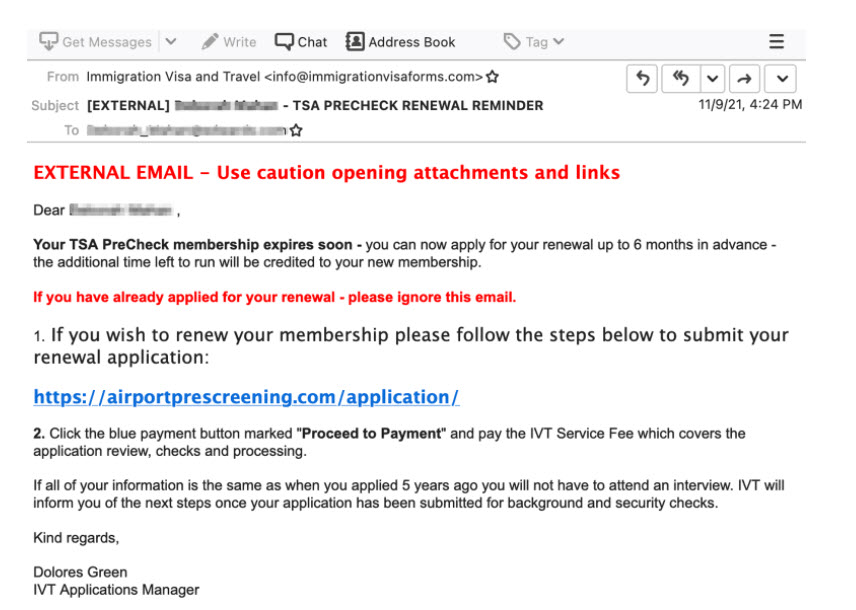Open the airportprescreening.com application link

click(246, 397)
